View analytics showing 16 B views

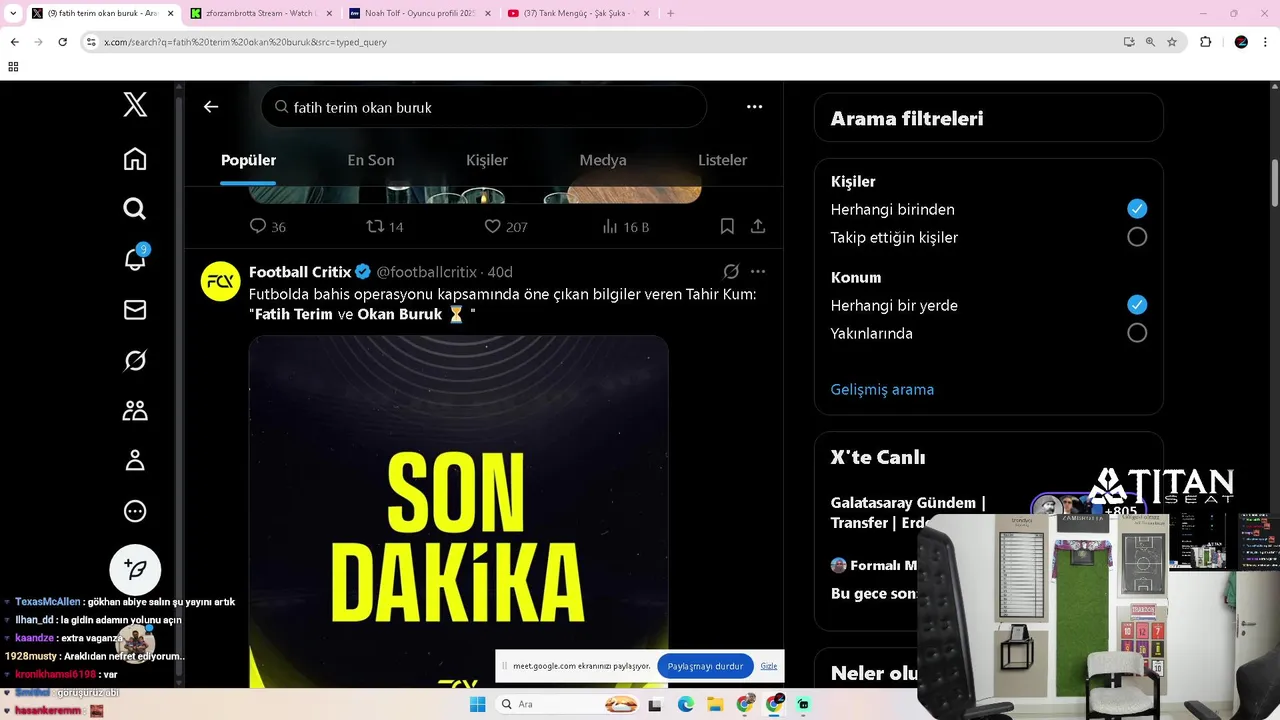click(x=626, y=227)
